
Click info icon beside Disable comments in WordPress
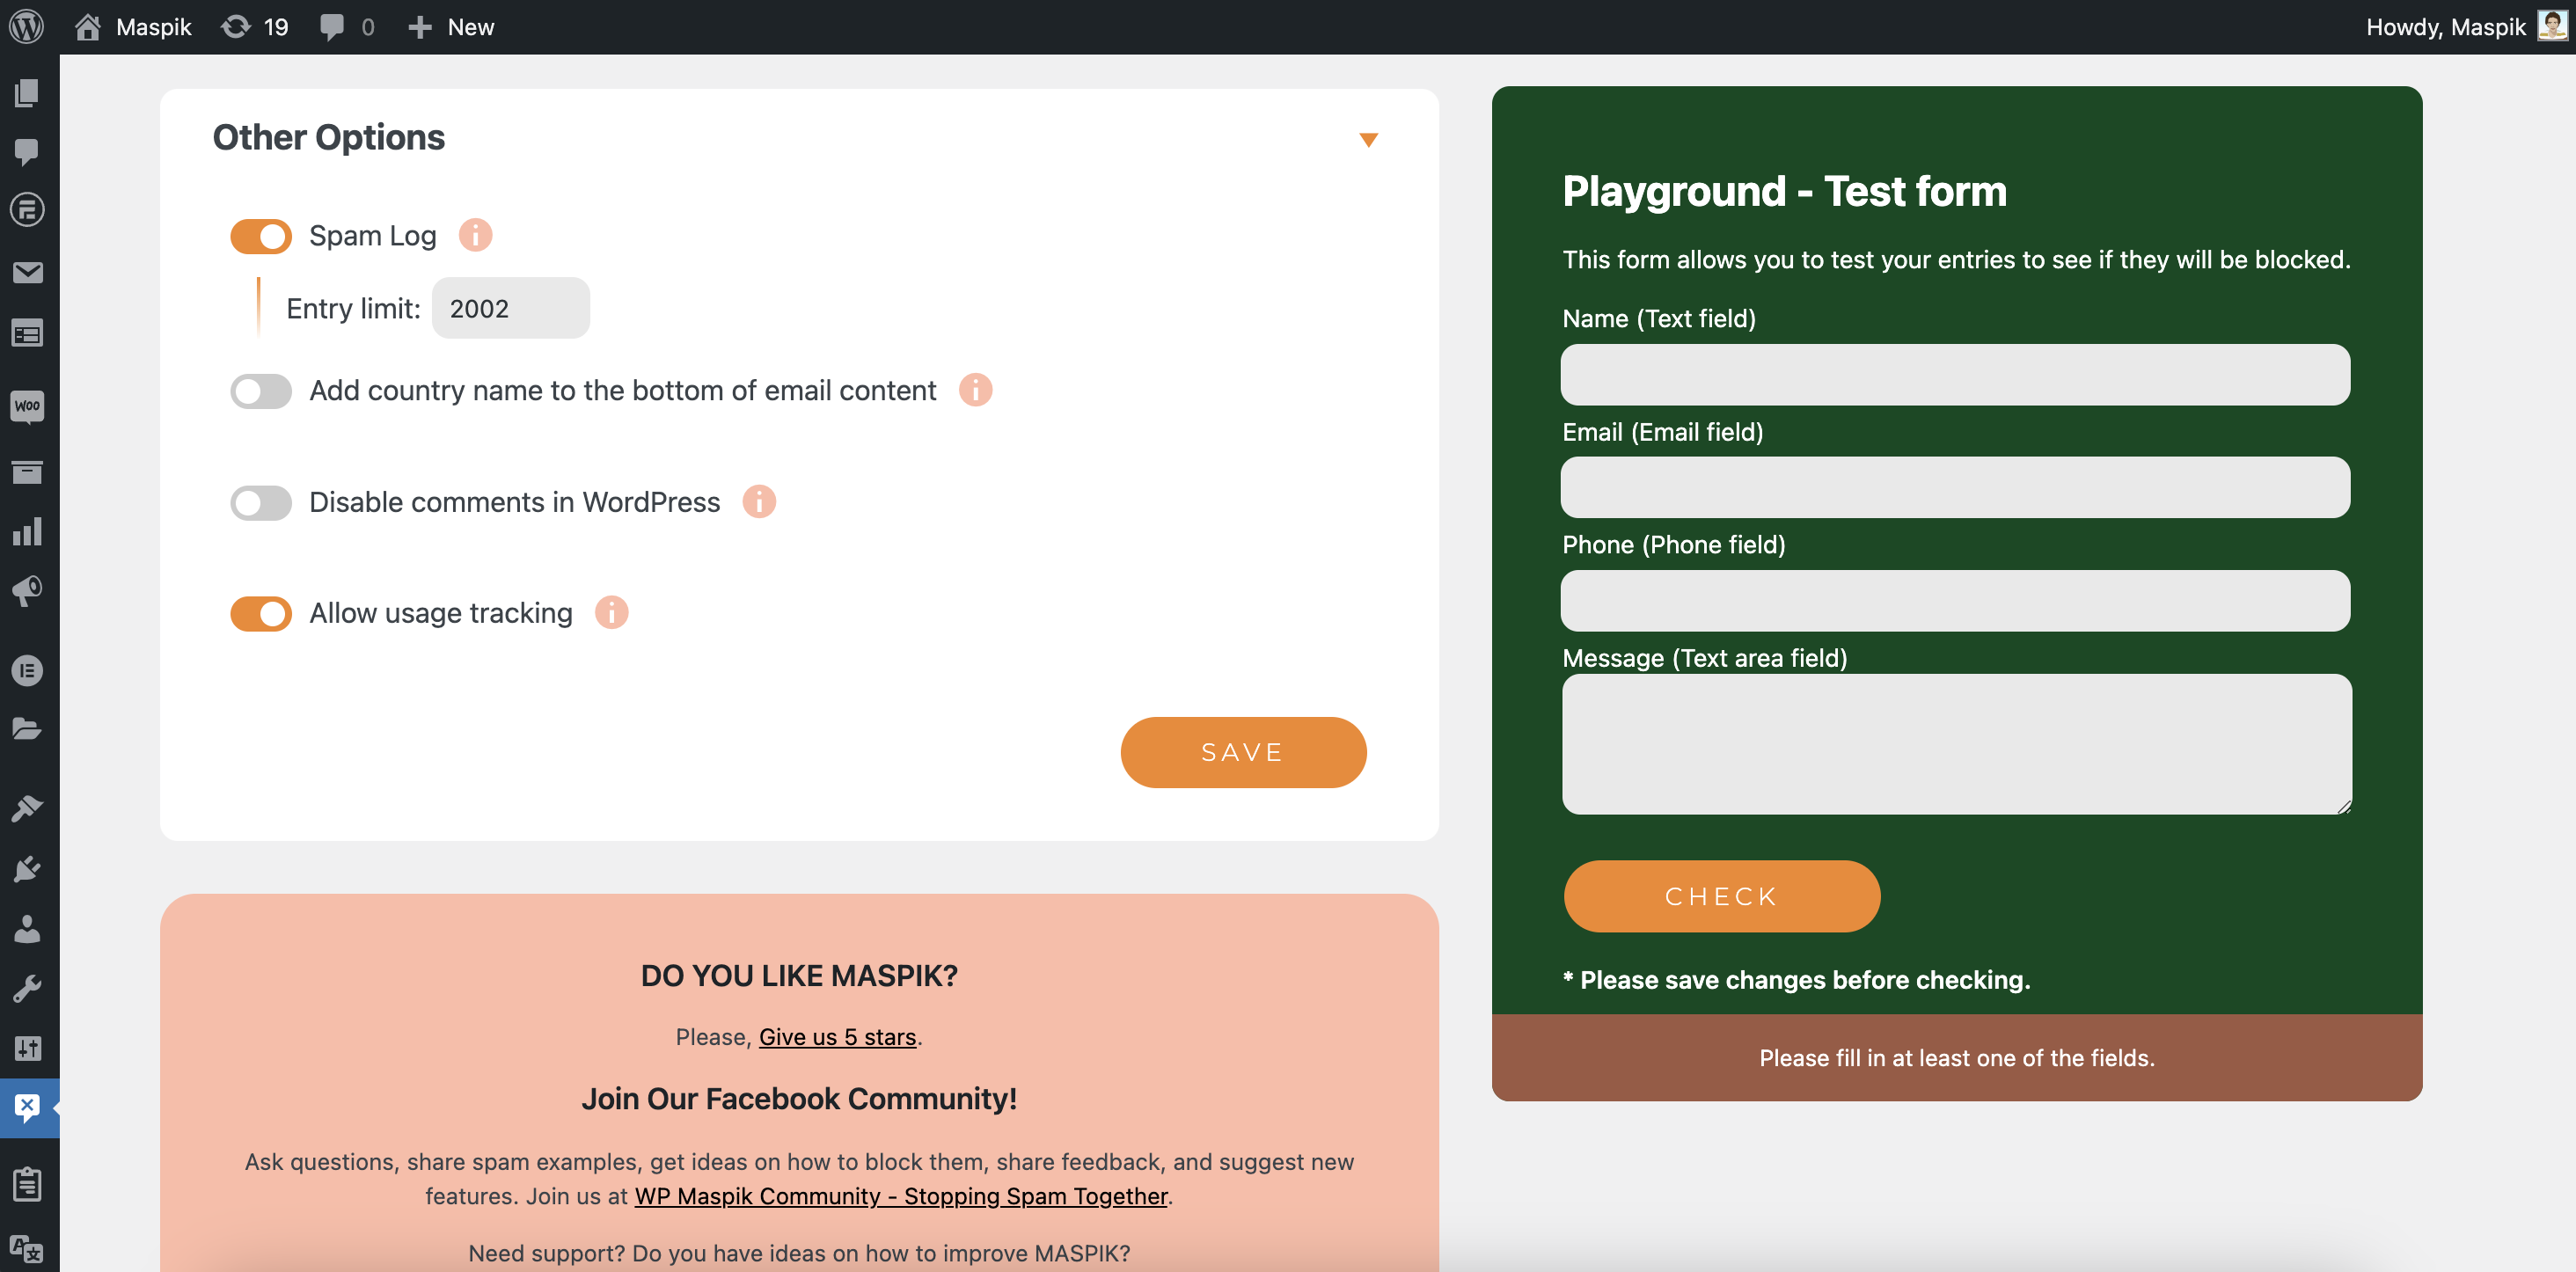coord(759,502)
